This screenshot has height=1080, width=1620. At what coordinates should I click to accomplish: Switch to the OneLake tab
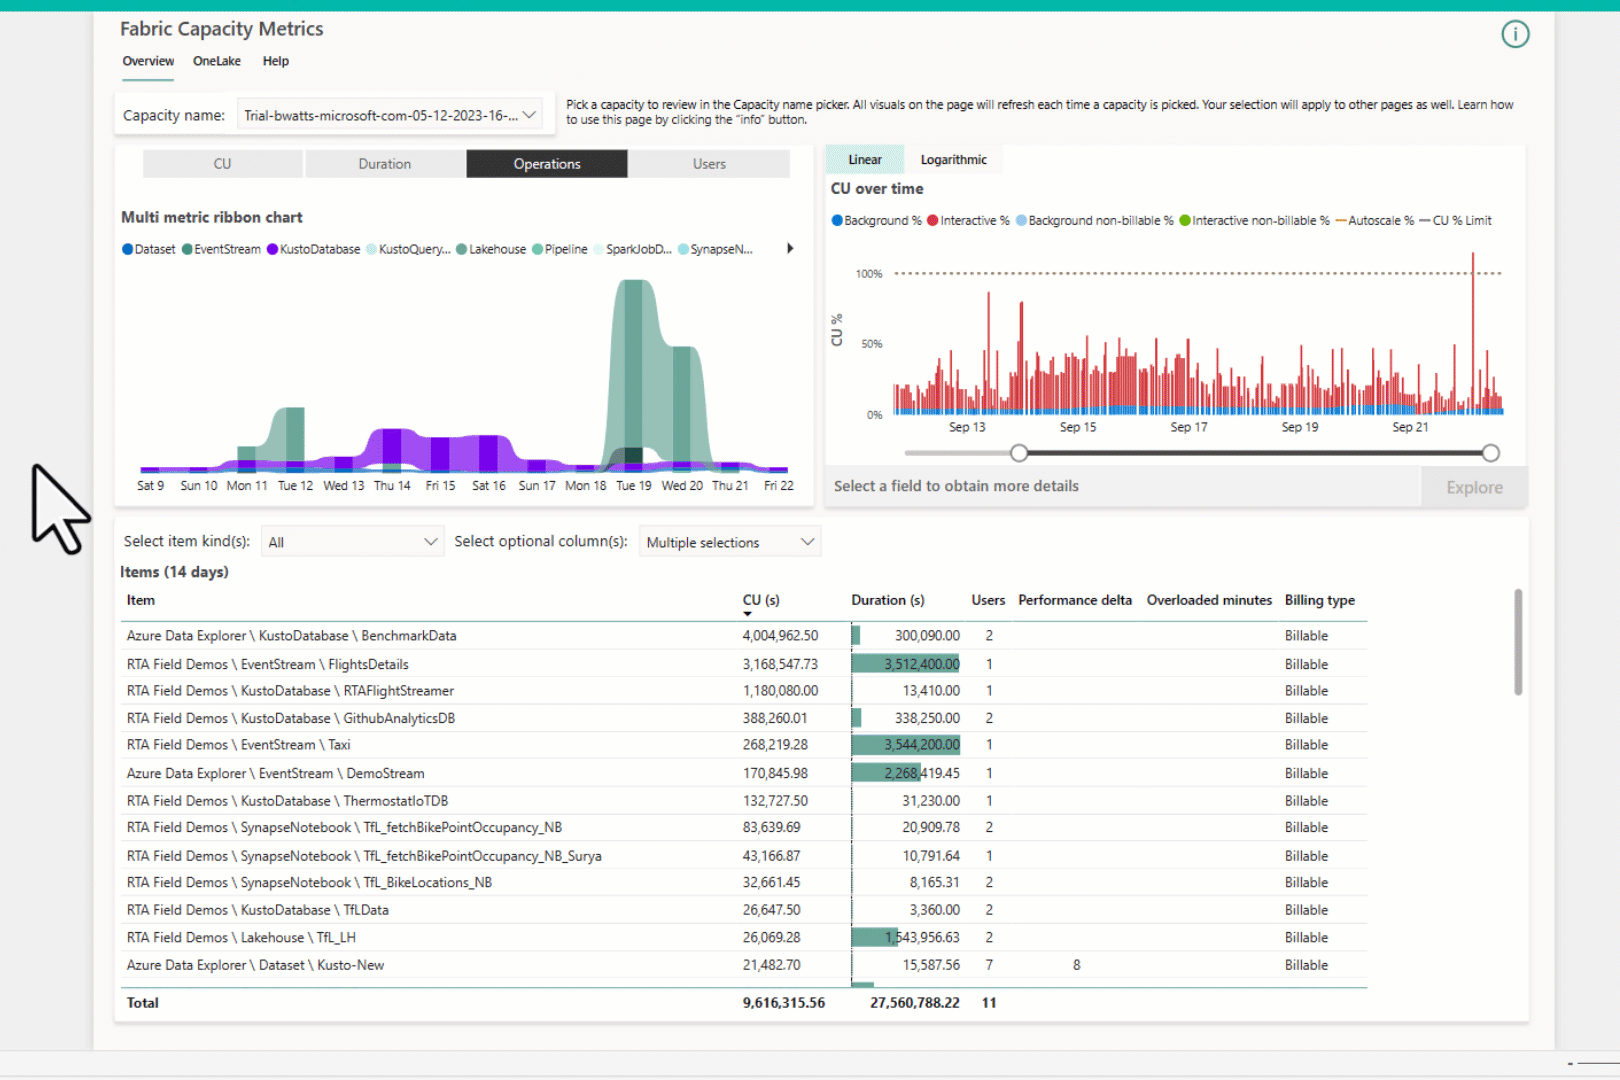217,62
